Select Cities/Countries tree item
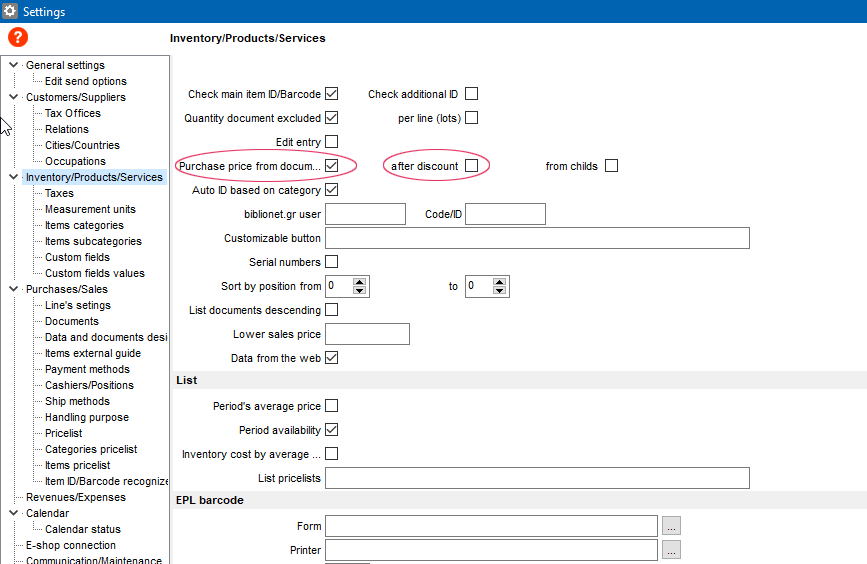The width and height of the screenshot is (867, 564). pyautogui.click(x=82, y=145)
